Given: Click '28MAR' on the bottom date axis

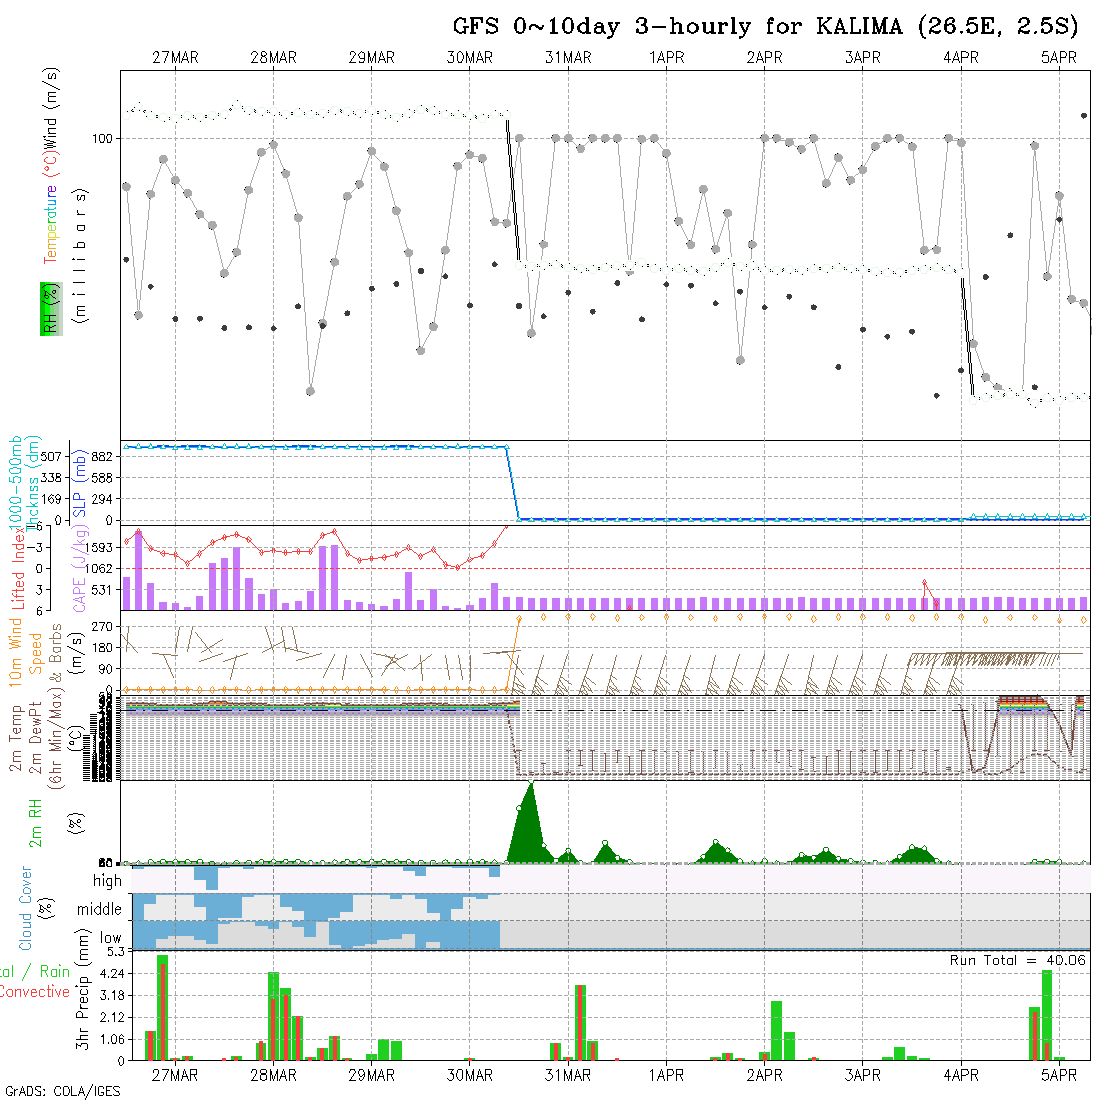Looking at the screenshot, I should (274, 1075).
